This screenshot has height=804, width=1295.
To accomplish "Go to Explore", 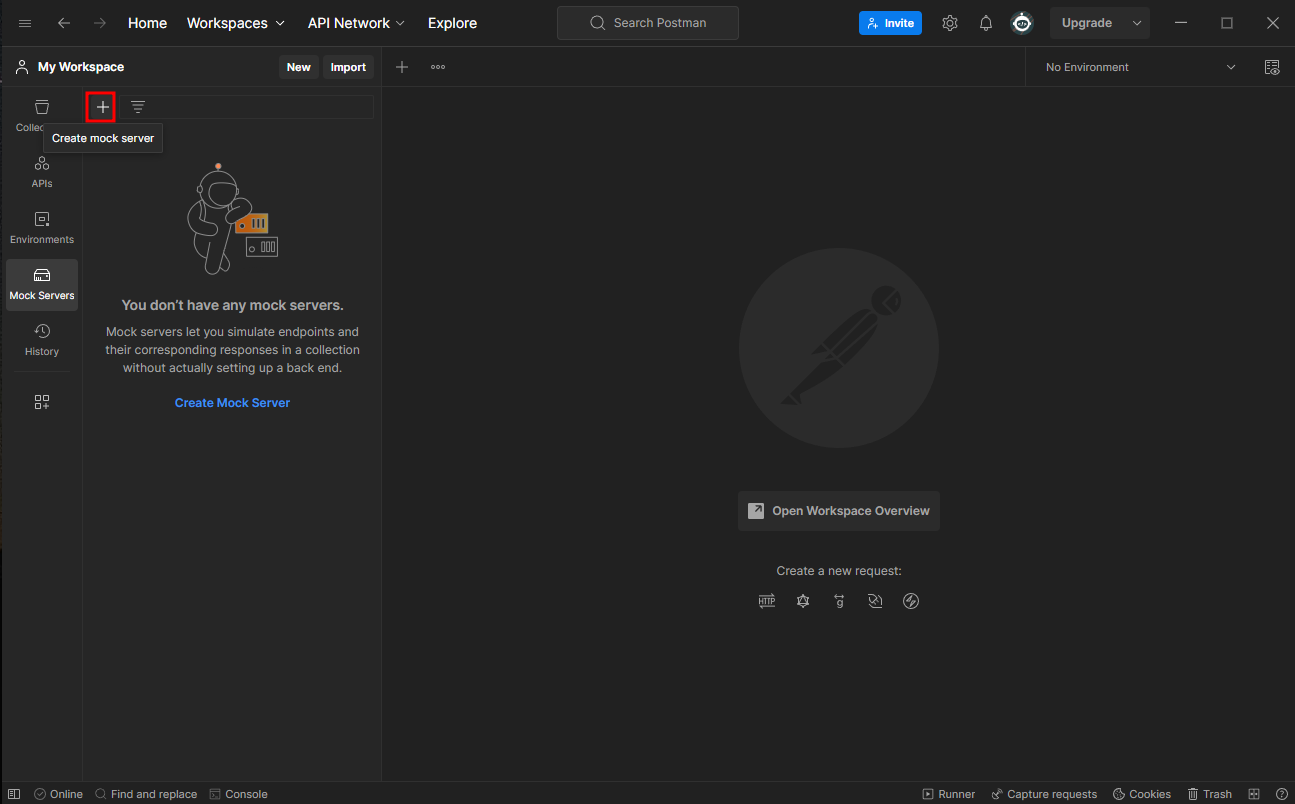I will [x=452, y=23].
